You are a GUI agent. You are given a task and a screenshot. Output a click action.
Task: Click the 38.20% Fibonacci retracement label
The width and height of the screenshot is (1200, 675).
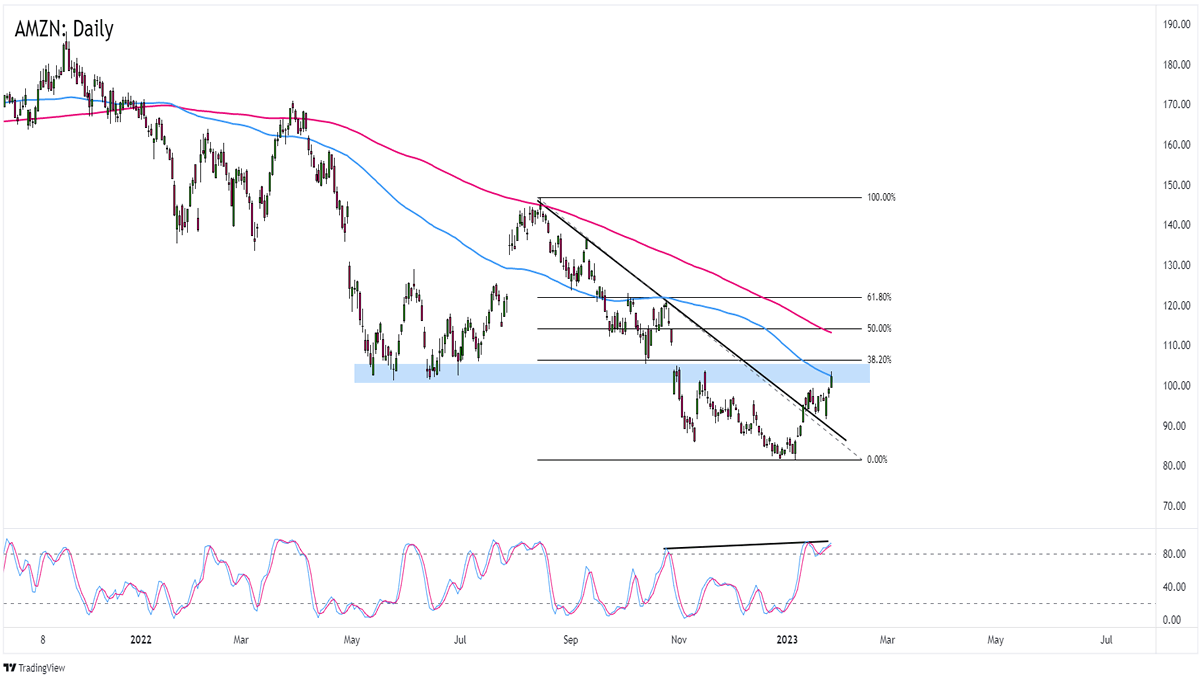[879, 360]
